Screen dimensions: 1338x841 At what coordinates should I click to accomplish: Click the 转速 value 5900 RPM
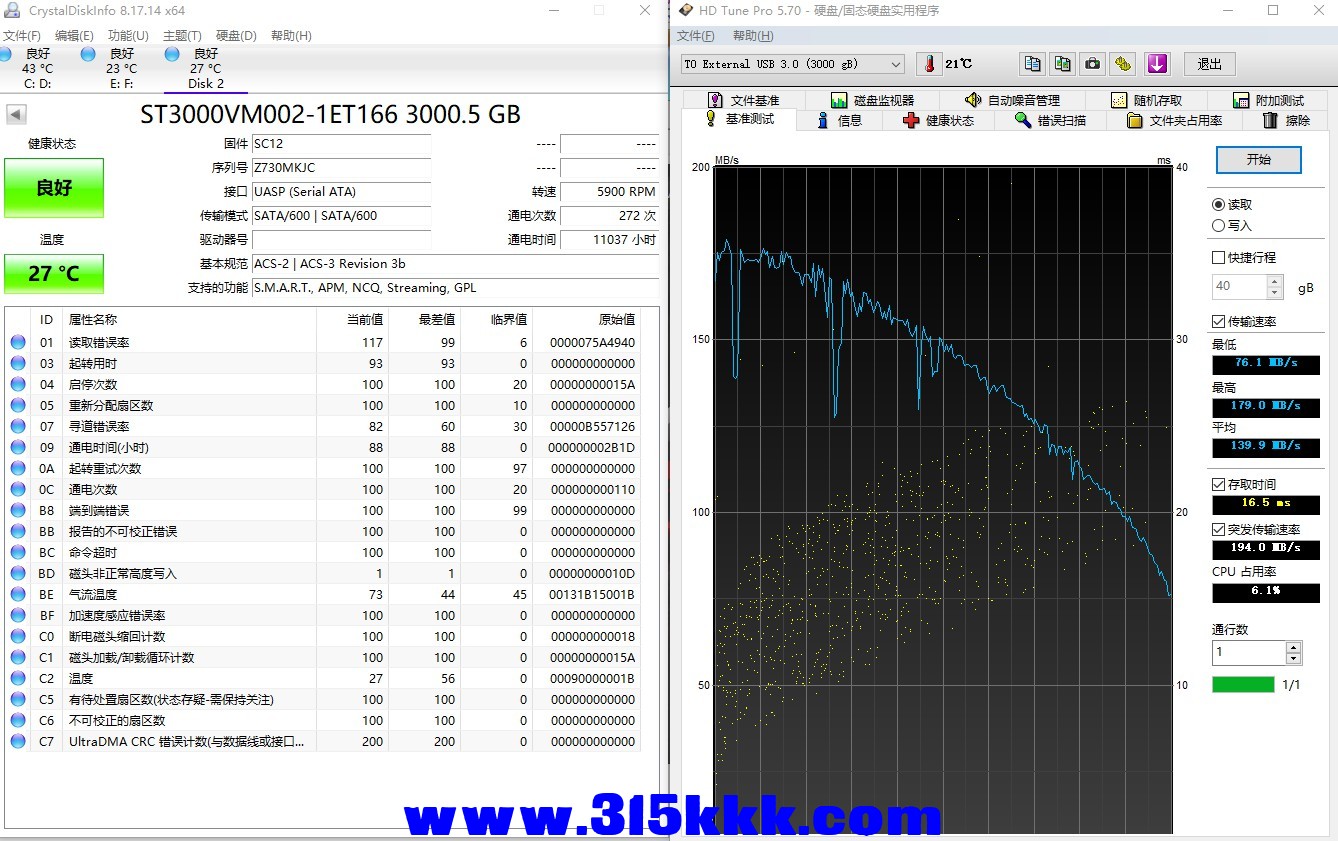coord(609,192)
